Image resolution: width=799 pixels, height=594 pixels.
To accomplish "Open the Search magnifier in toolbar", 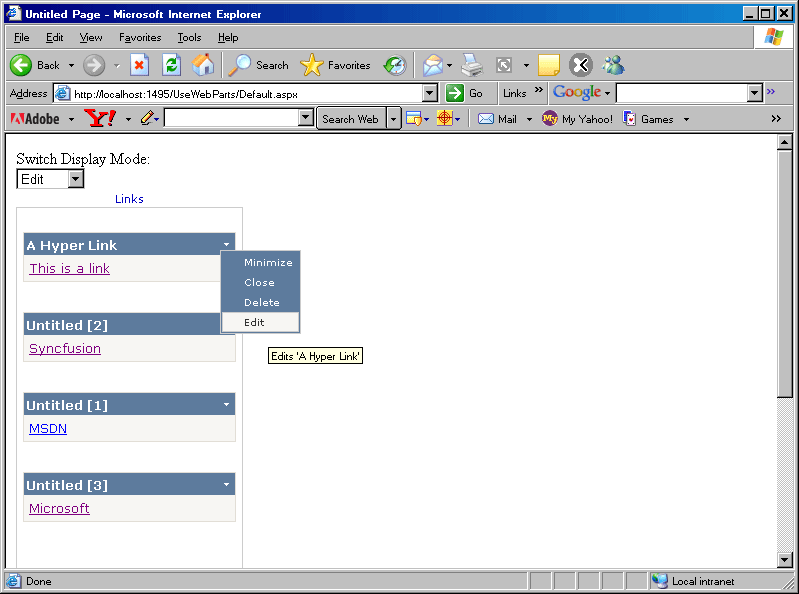I will (240, 65).
